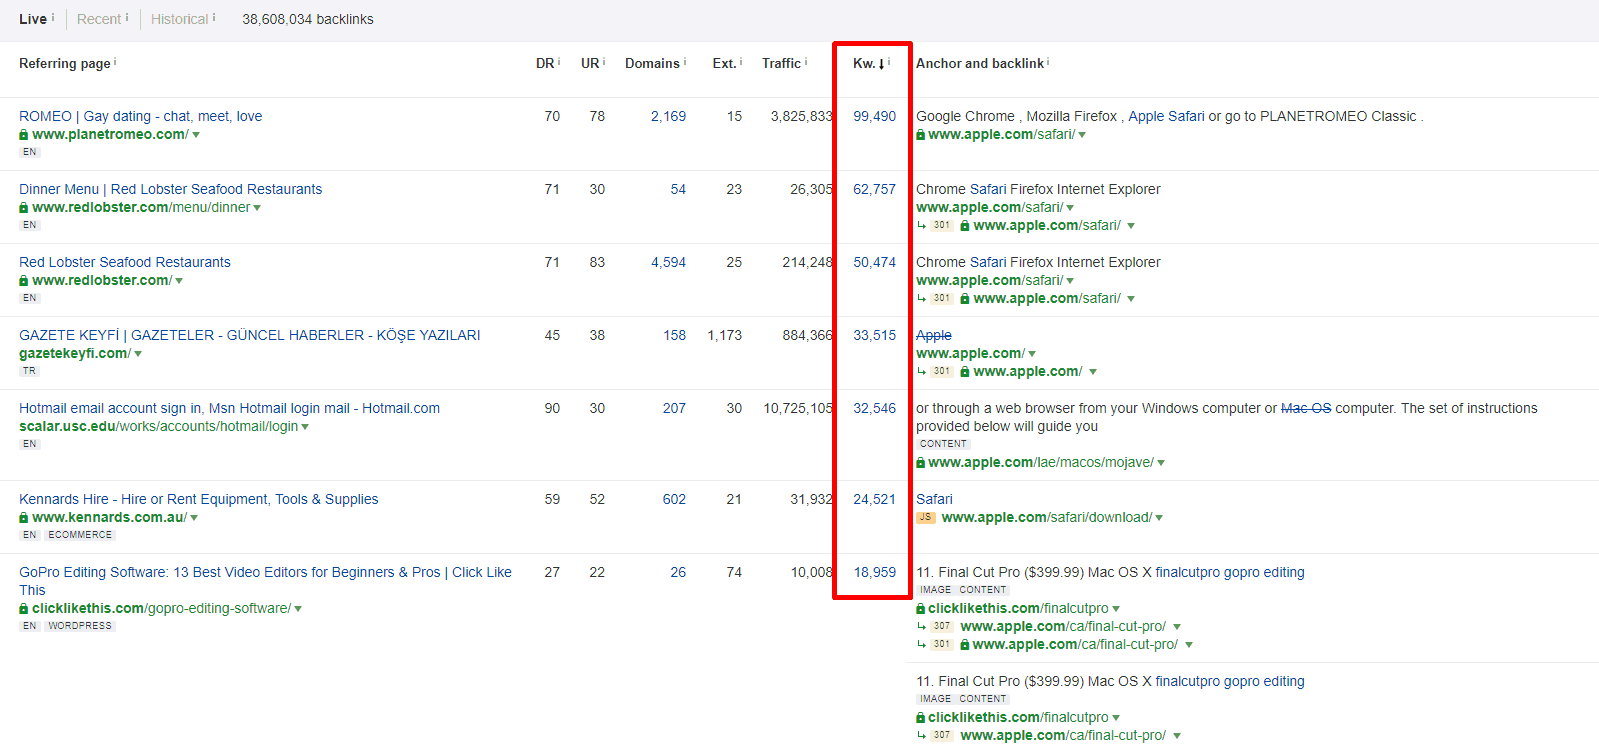The image size is (1599, 749).
Task: Click the 602 domains value
Action: [x=674, y=499]
